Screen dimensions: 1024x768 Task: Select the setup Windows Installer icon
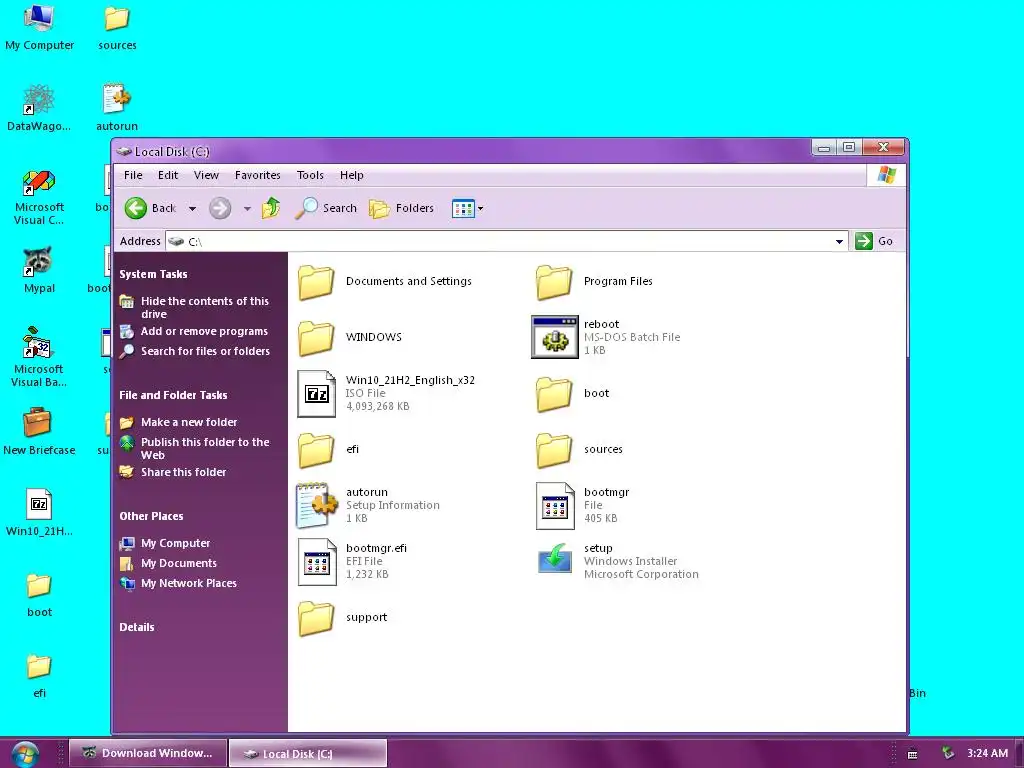pyautogui.click(x=554, y=560)
